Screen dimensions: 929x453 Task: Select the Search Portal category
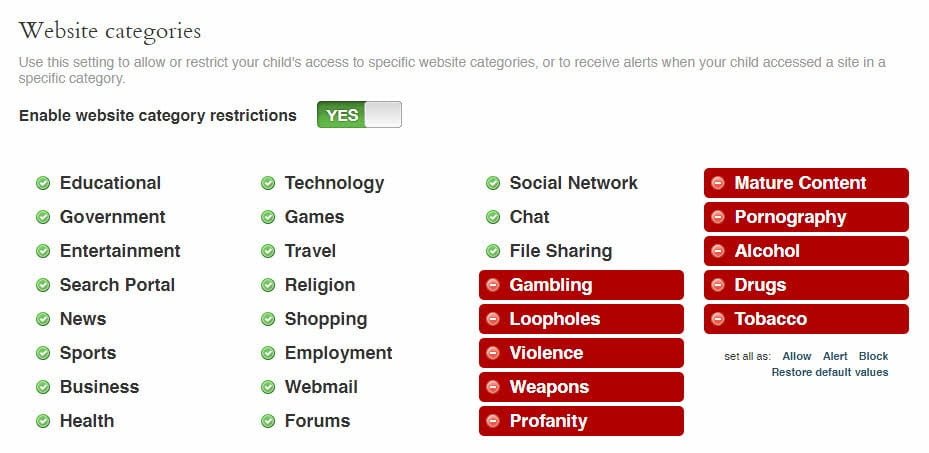(x=117, y=285)
